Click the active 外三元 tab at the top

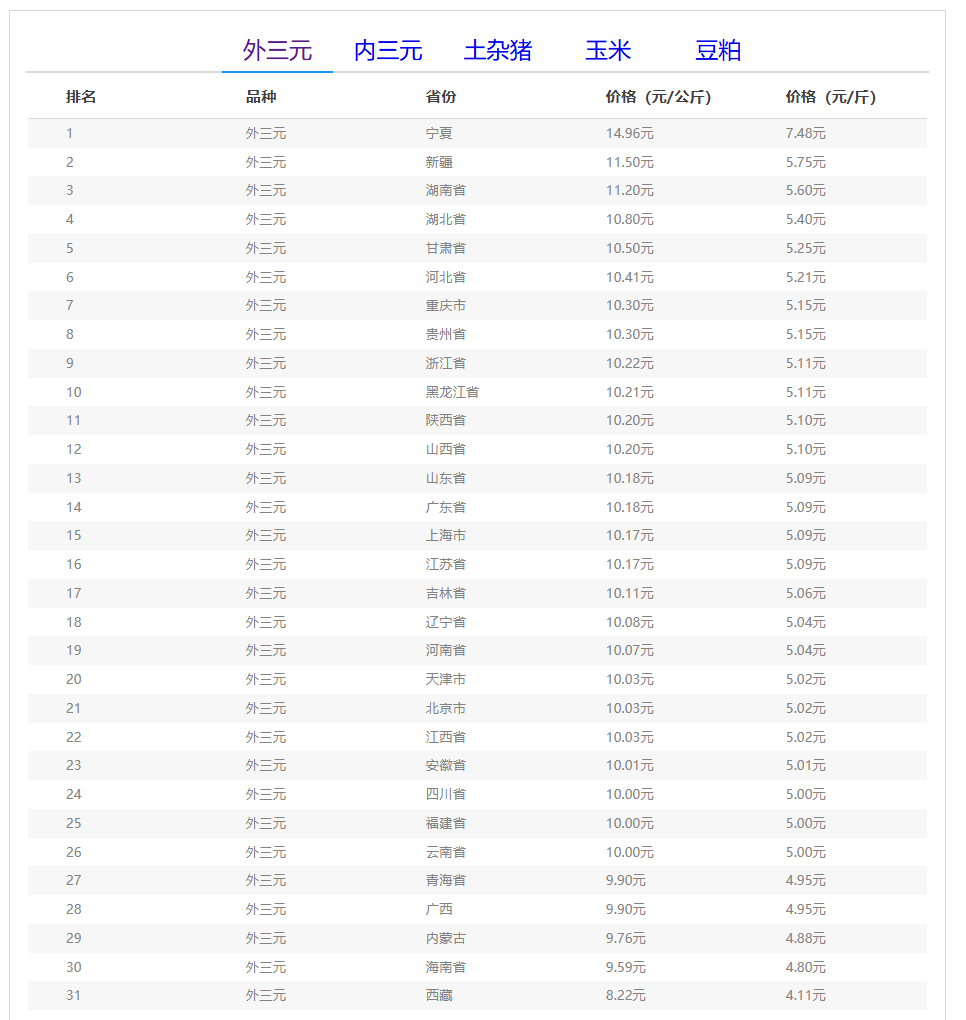pos(278,50)
